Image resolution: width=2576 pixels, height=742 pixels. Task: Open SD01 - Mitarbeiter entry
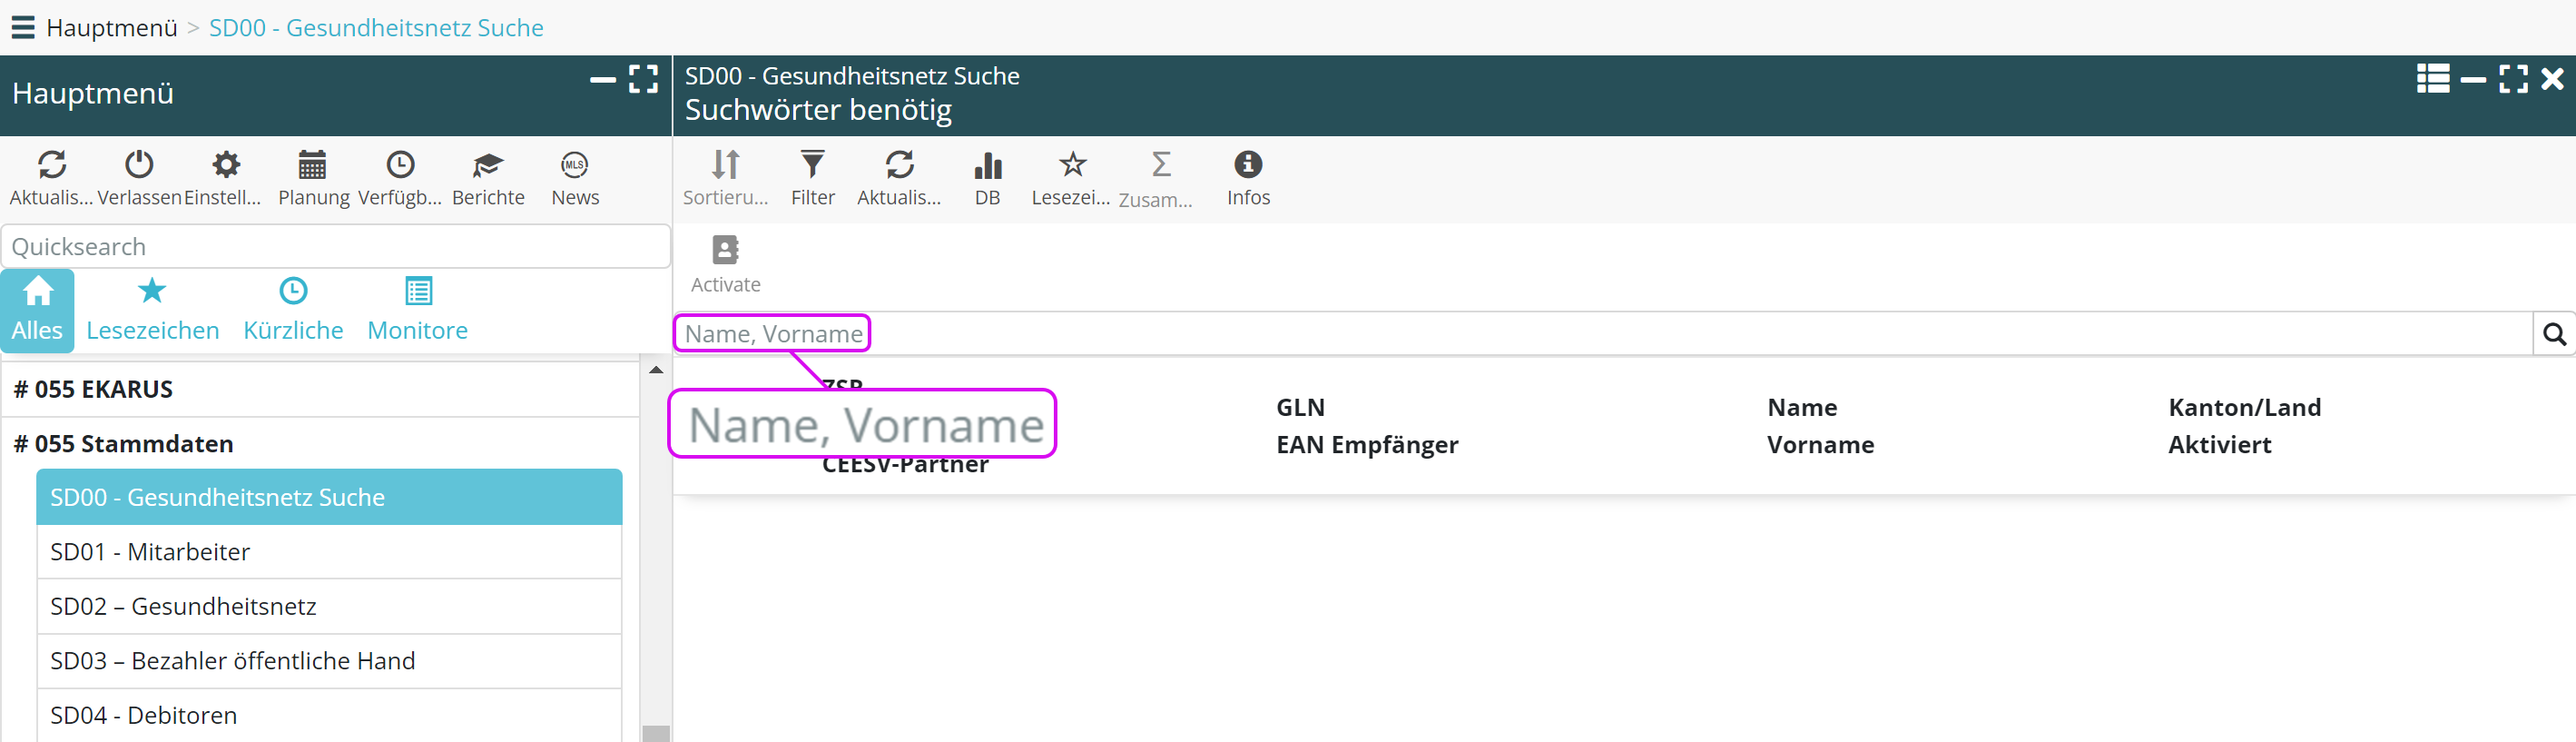150,552
